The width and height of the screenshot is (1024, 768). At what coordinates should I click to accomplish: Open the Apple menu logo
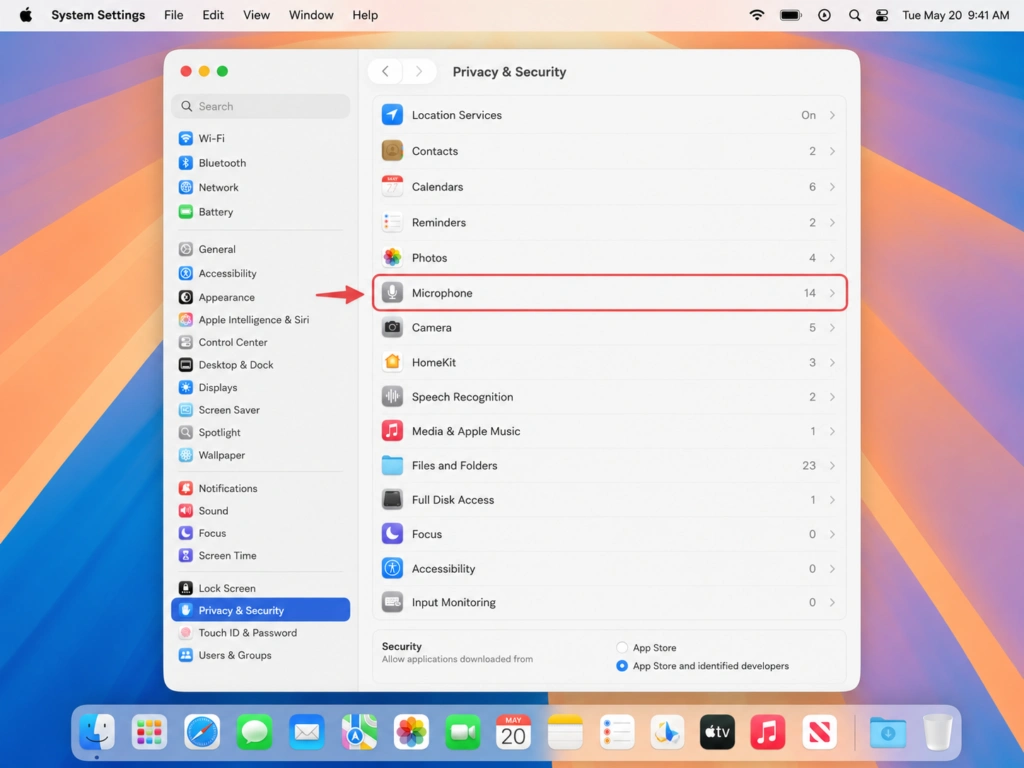click(25, 14)
